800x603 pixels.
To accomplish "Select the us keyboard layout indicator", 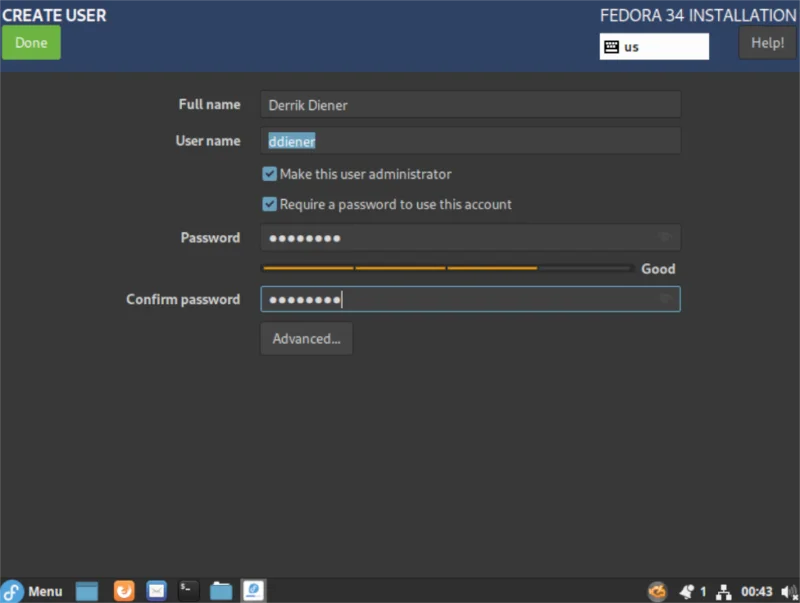I will point(654,47).
